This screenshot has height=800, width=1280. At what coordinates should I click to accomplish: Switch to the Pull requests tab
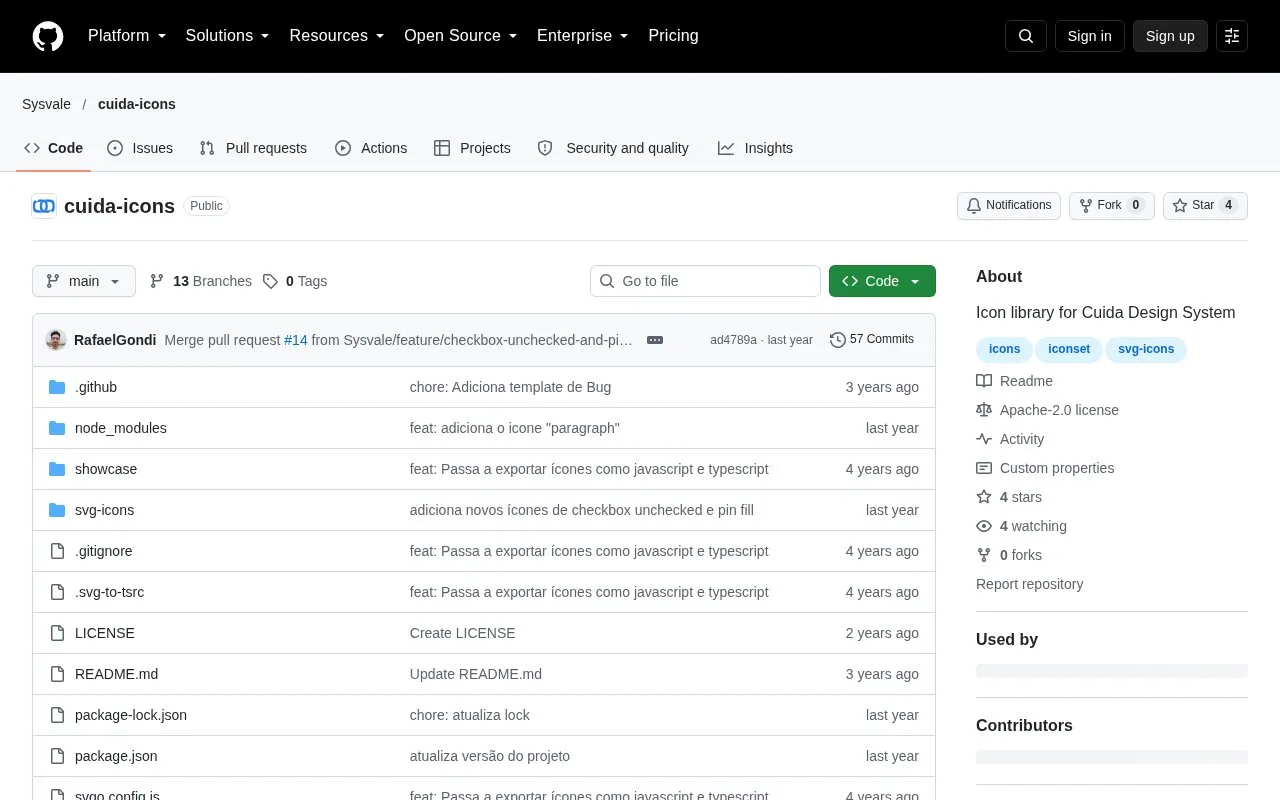(x=253, y=148)
